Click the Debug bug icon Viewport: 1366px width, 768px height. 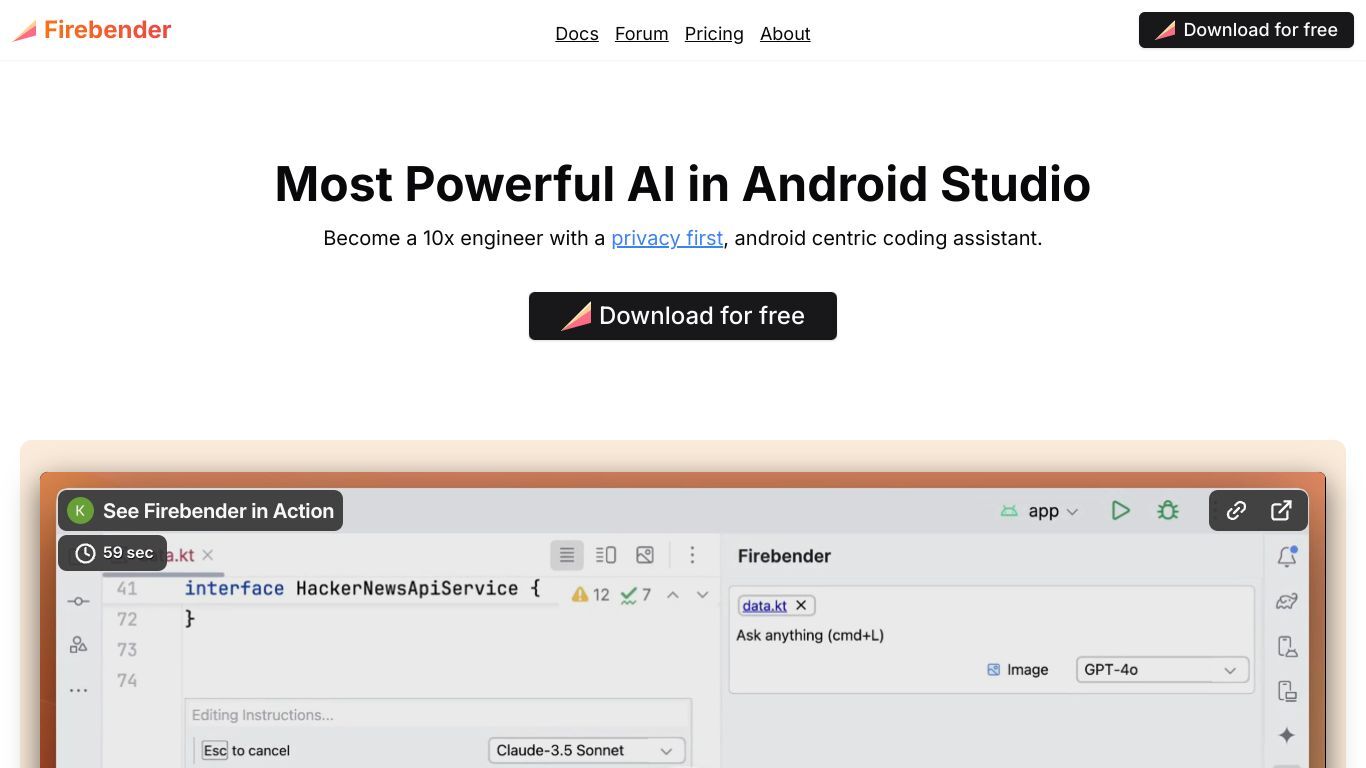pos(1167,511)
